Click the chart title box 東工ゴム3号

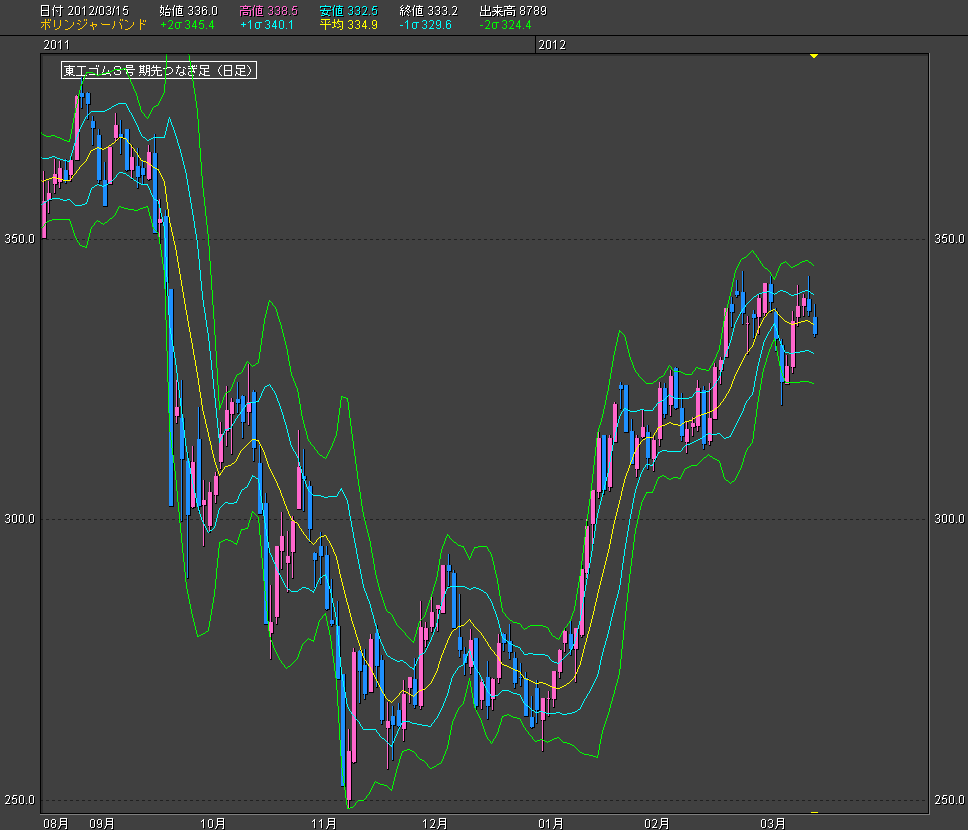pyautogui.click(x=159, y=70)
